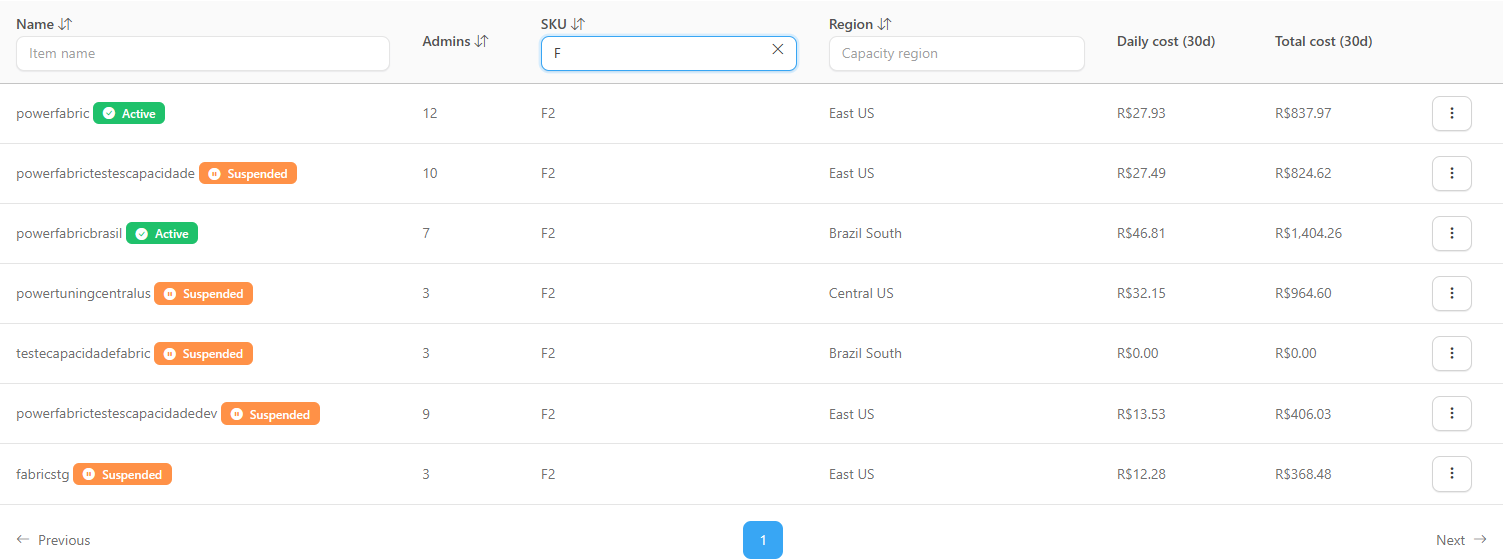Click daily cost R$12.28
This screenshot has height=560, width=1503.
[x=1141, y=474]
